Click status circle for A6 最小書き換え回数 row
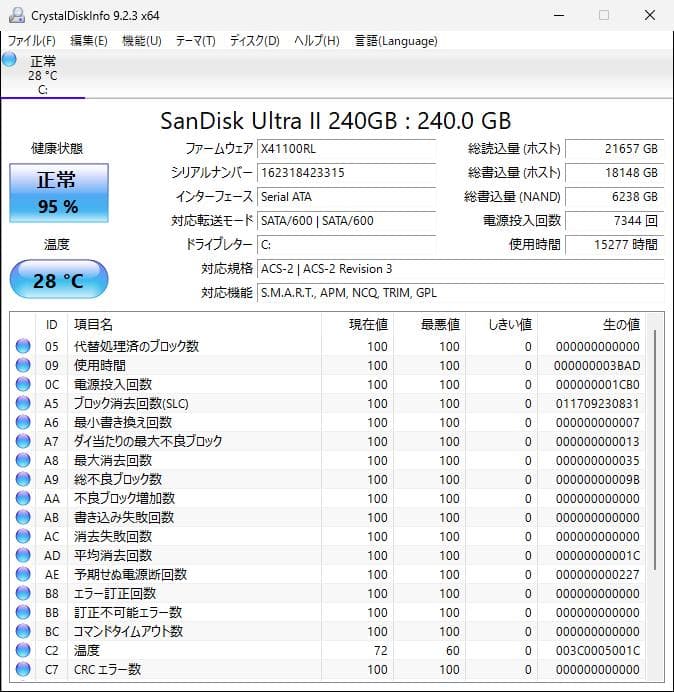This screenshot has height=692, width=674. (23, 422)
